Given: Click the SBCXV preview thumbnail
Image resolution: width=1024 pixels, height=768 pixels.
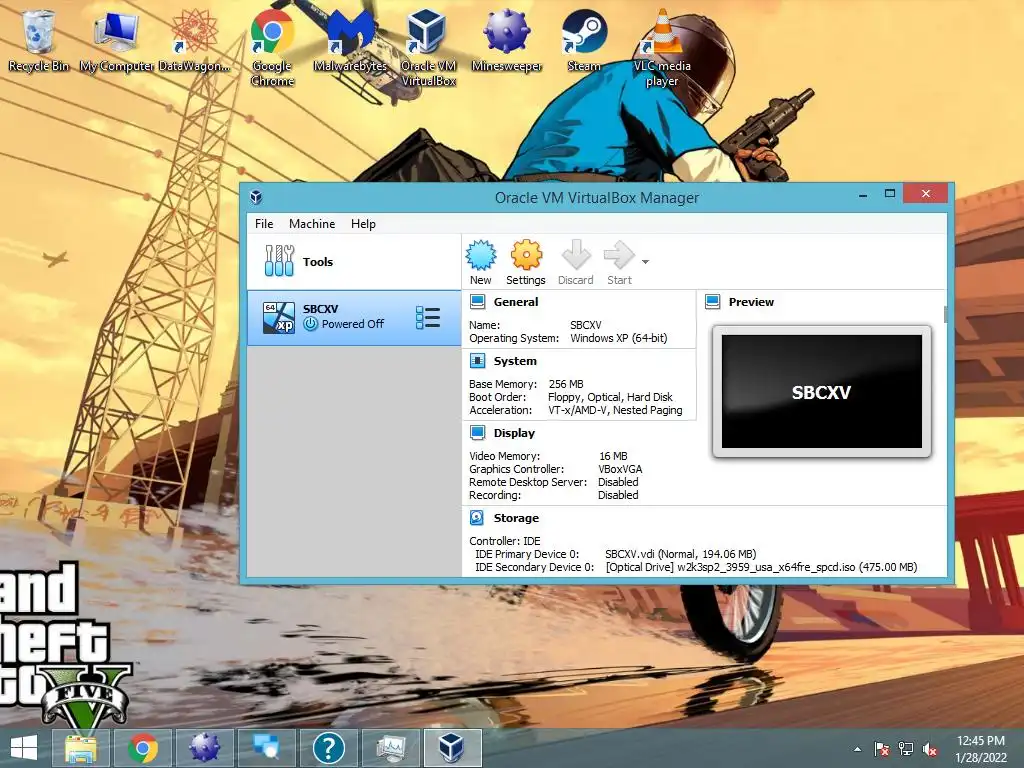Looking at the screenshot, I should [x=822, y=392].
